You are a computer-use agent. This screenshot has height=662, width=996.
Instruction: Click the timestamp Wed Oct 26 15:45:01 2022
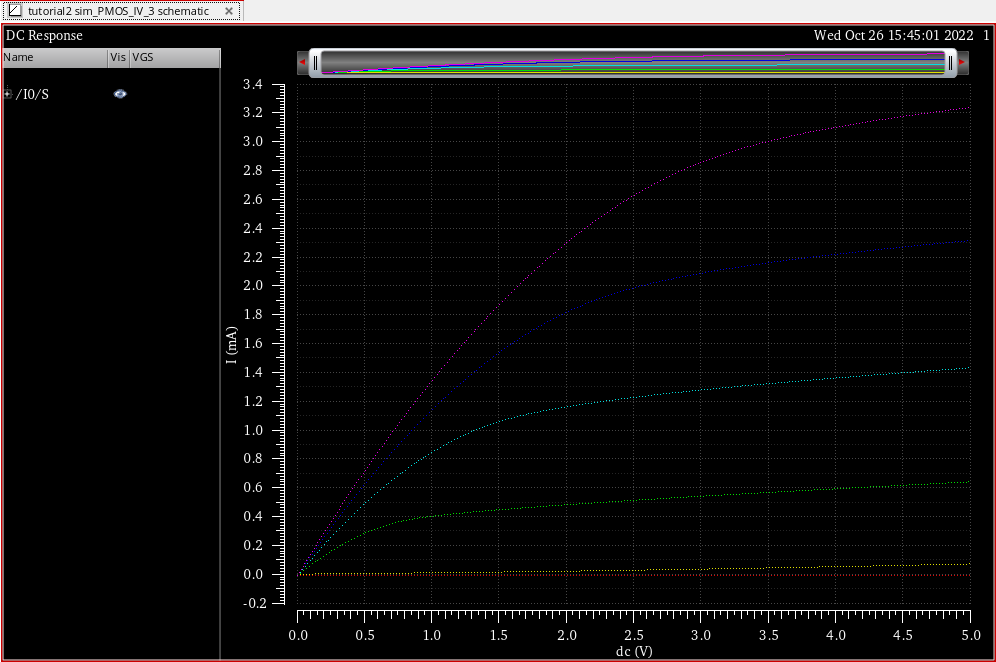pos(893,36)
